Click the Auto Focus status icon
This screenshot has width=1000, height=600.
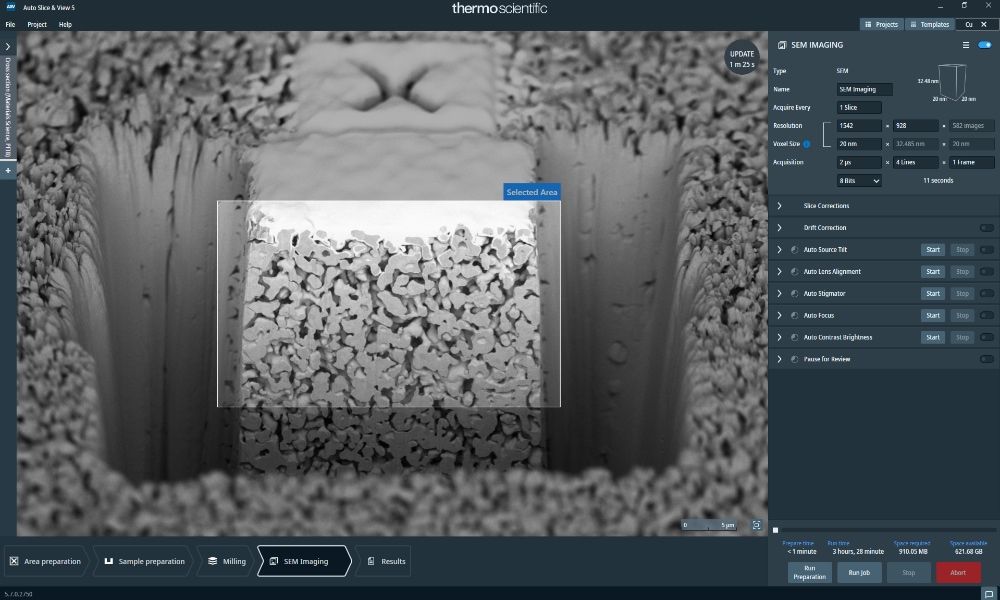[x=793, y=315]
